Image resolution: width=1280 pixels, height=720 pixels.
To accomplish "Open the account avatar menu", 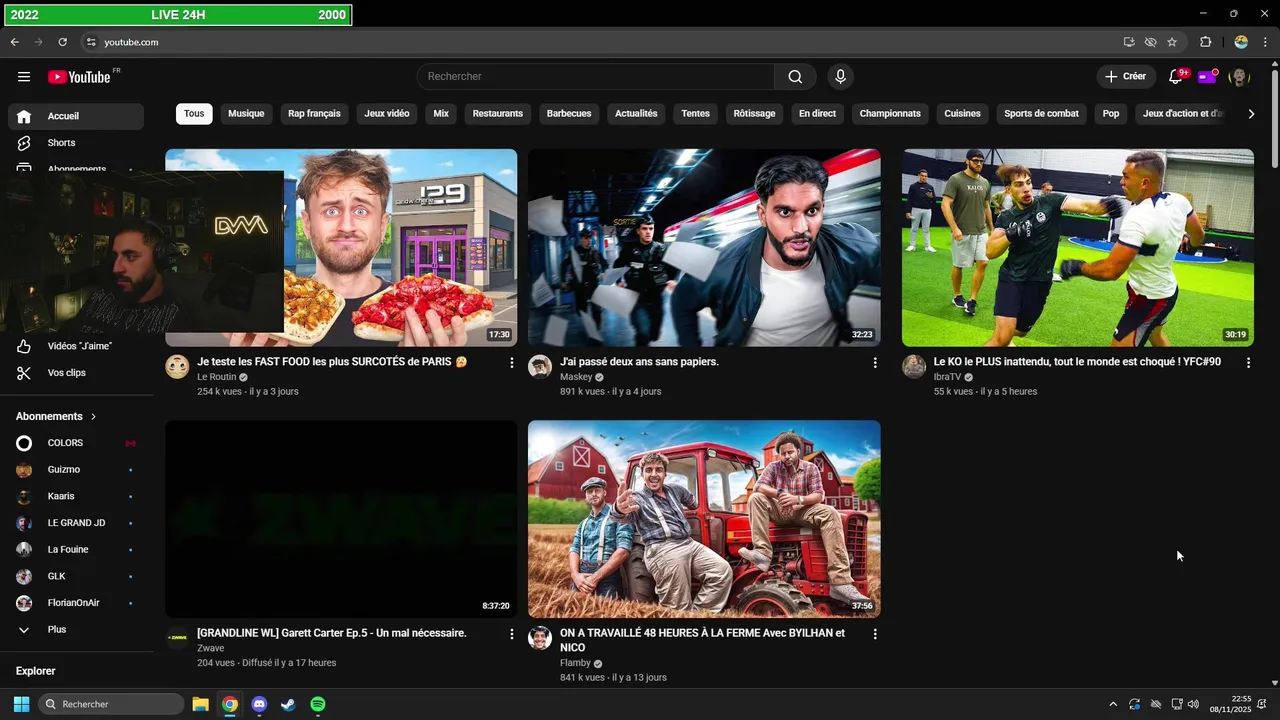I will click(x=1239, y=77).
